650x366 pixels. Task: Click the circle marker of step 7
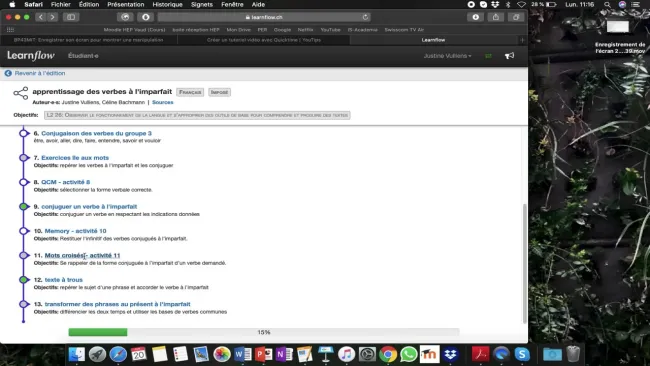[24, 158]
